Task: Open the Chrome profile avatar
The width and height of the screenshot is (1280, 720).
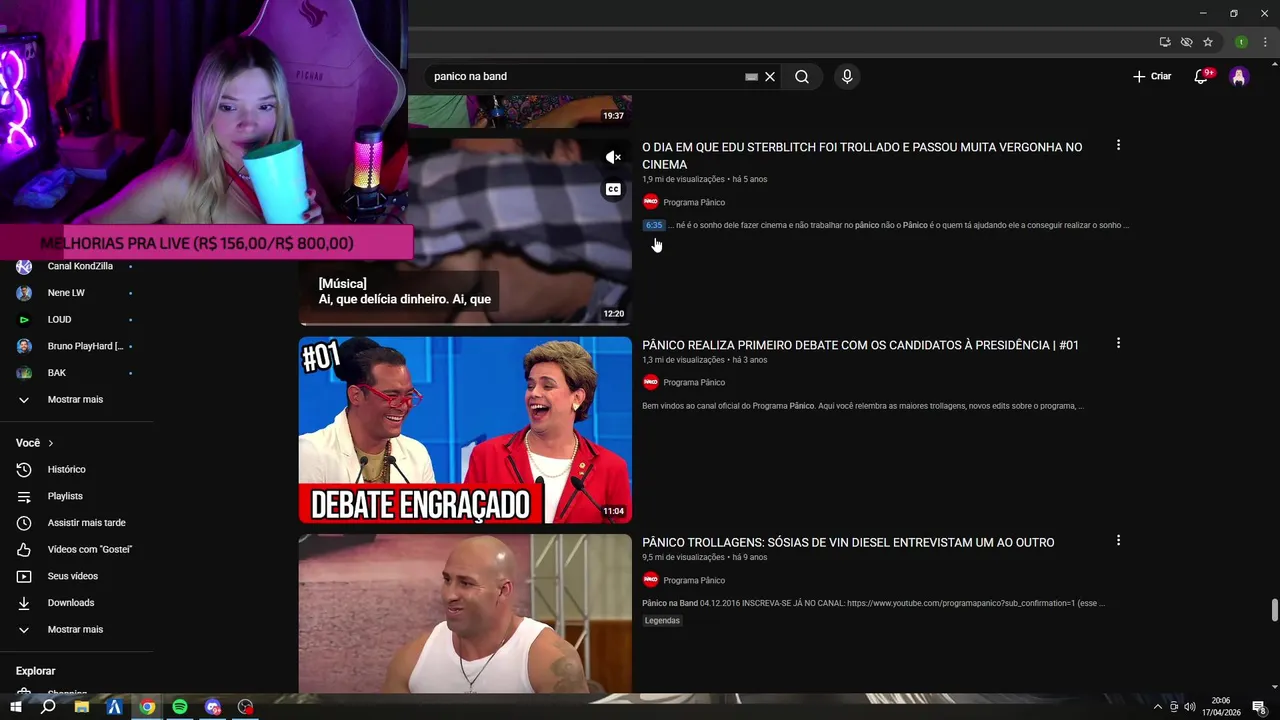Action: (1241, 42)
